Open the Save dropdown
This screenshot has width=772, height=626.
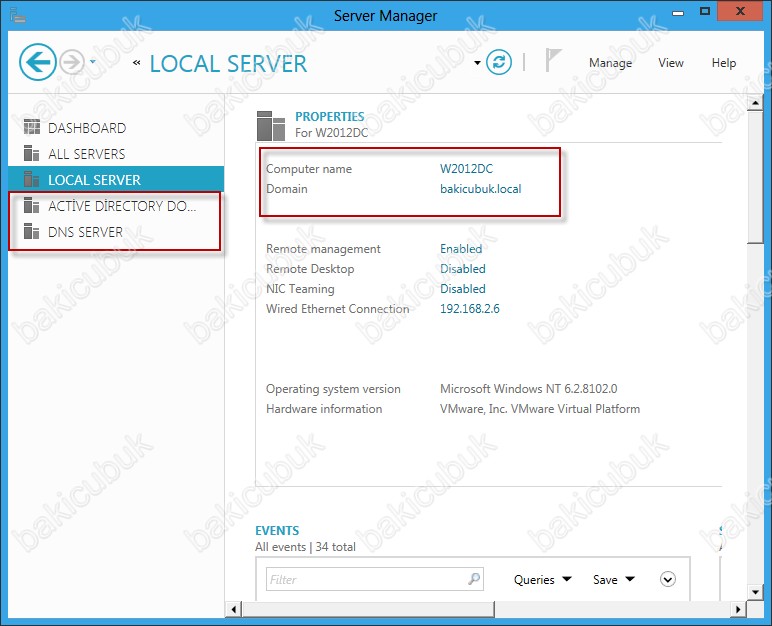[613, 580]
